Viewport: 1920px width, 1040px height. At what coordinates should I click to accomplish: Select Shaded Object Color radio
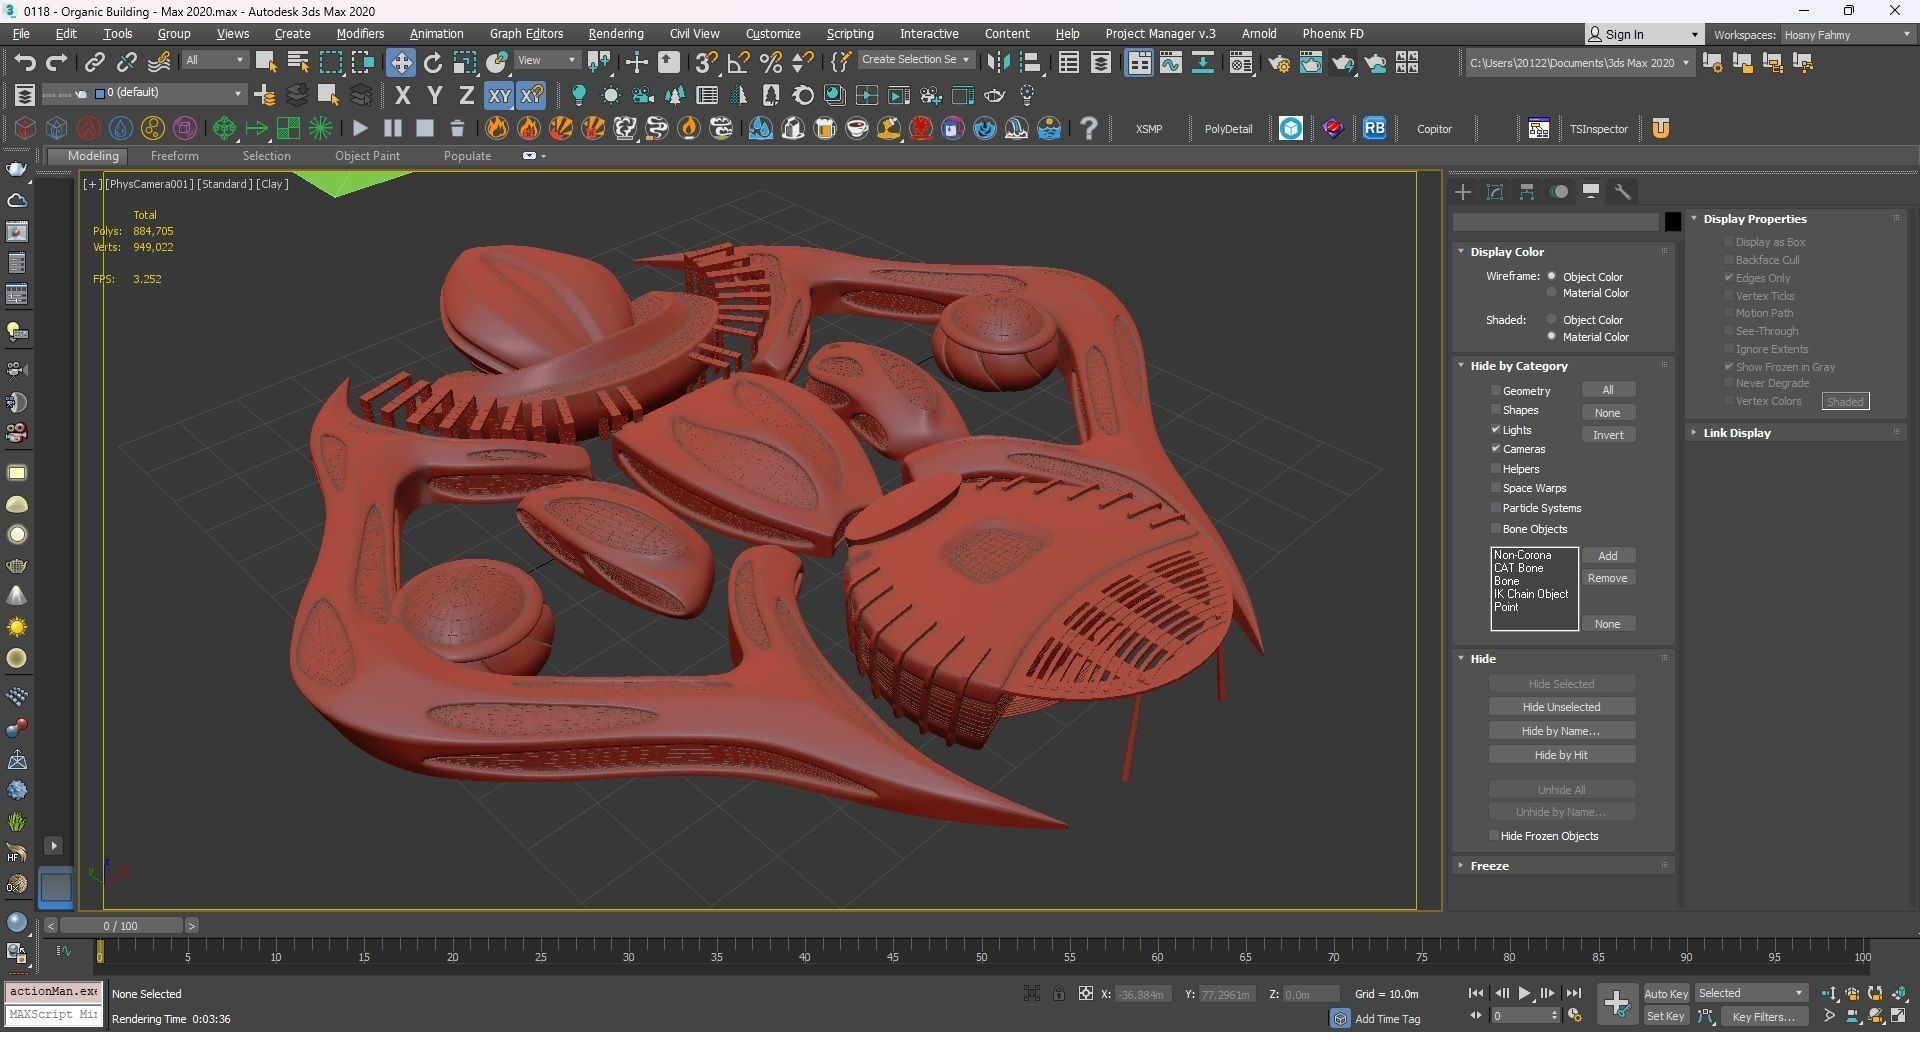click(x=1552, y=319)
